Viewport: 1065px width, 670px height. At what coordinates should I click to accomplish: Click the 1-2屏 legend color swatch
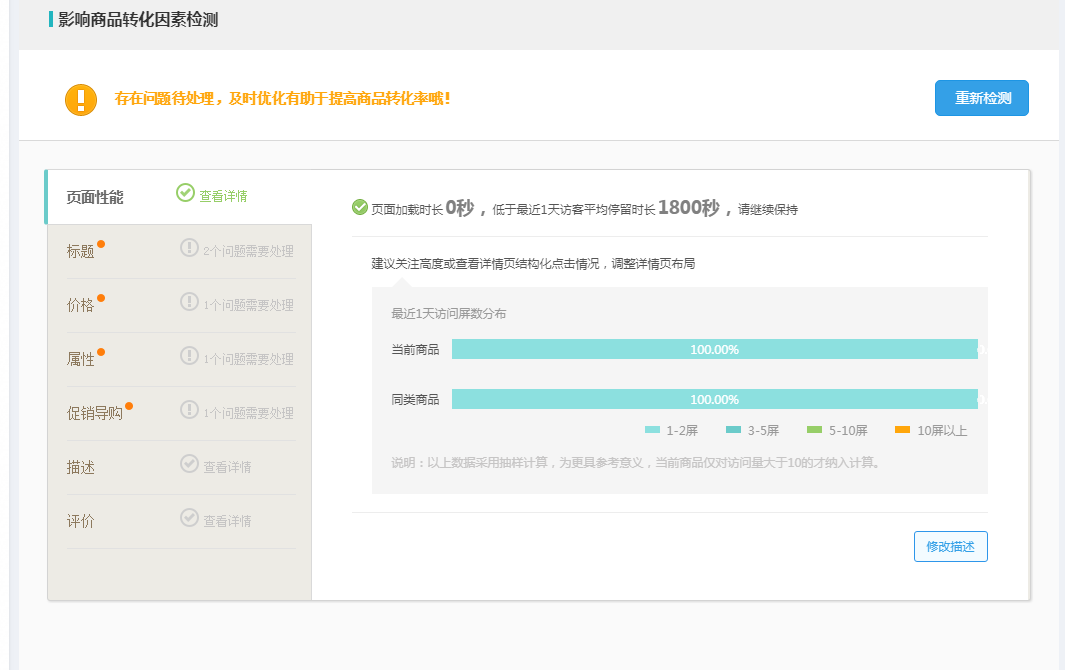click(652, 430)
